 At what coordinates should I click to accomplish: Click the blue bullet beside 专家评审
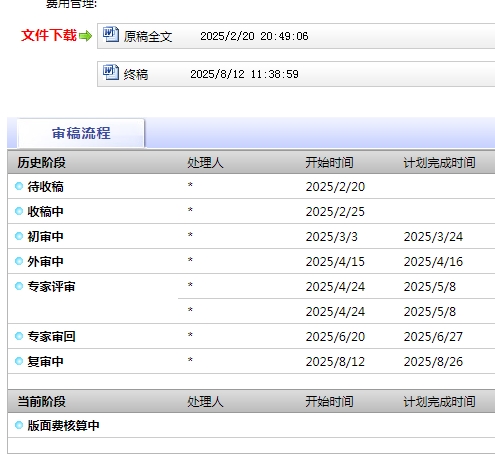point(19,286)
